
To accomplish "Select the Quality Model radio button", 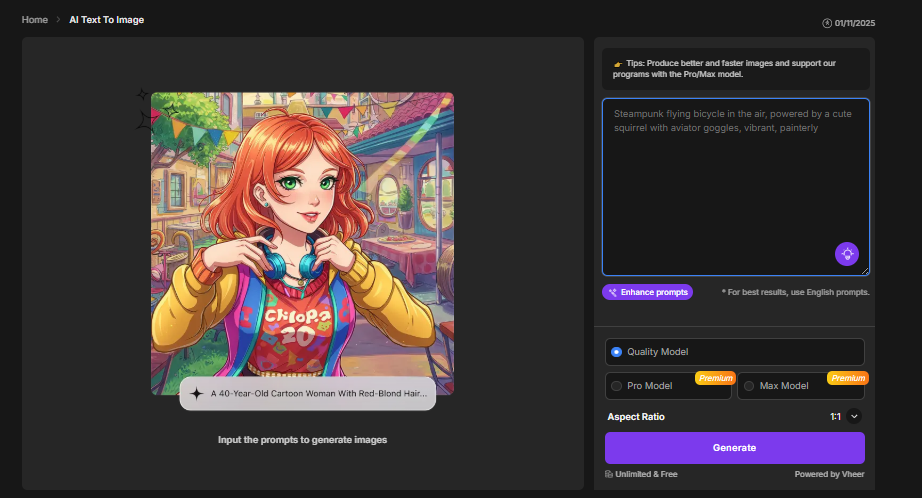I will tap(616, 352).
